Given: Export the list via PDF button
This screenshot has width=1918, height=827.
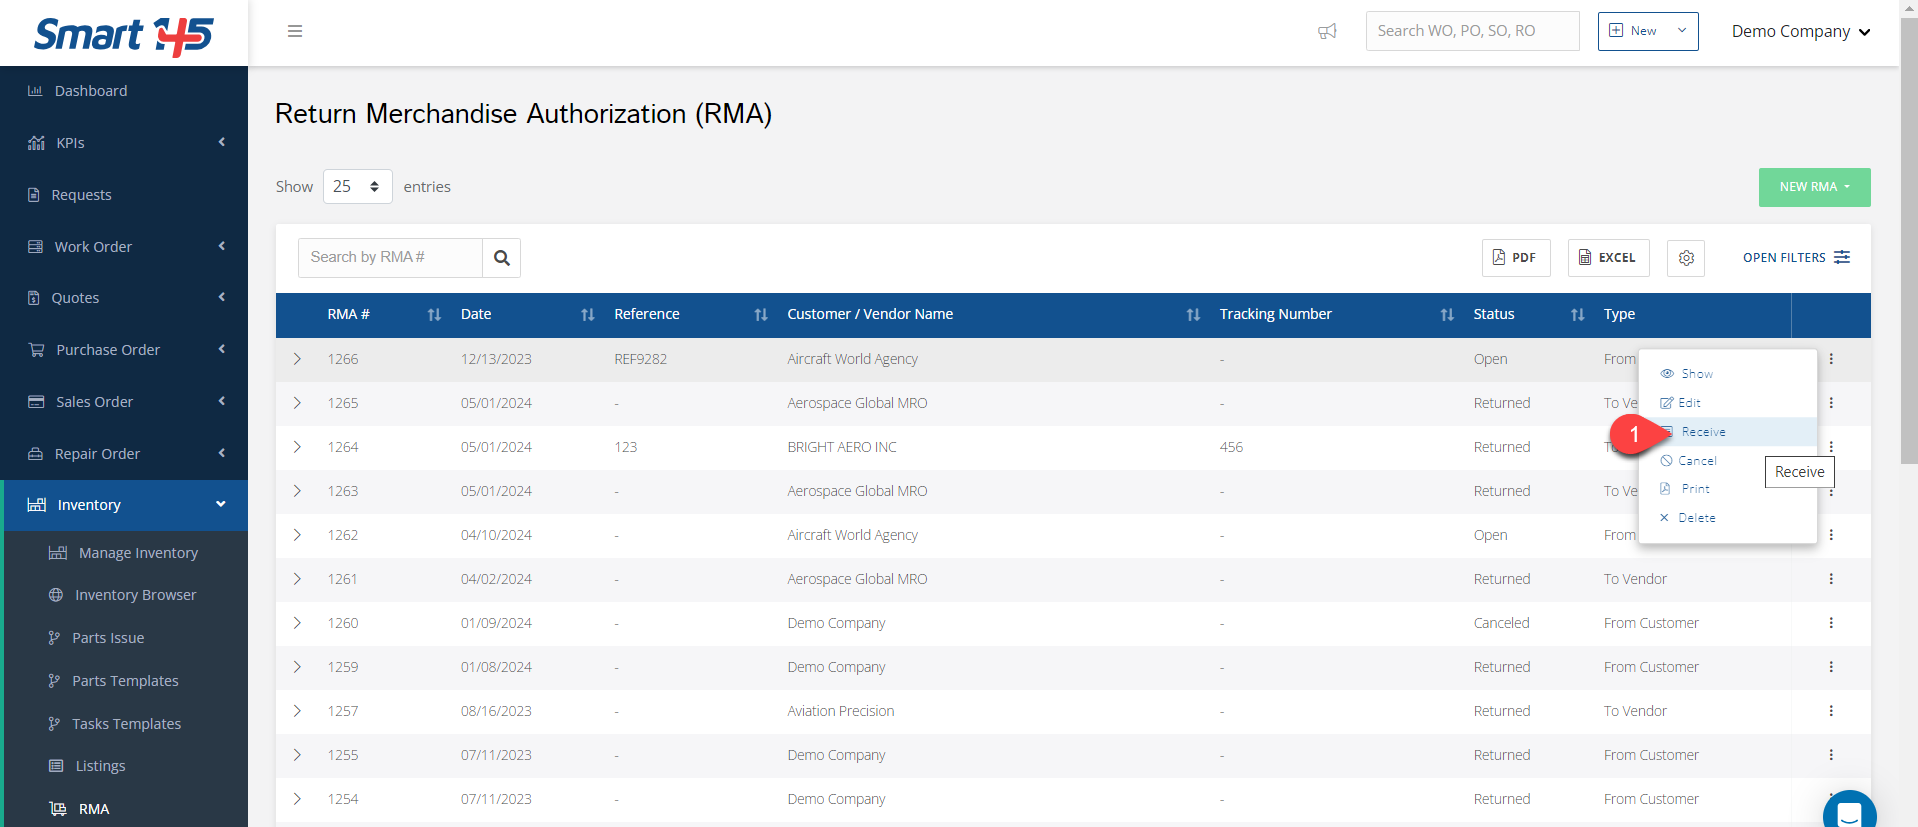Looking at the screenshot, I should tap(1516, 258).
